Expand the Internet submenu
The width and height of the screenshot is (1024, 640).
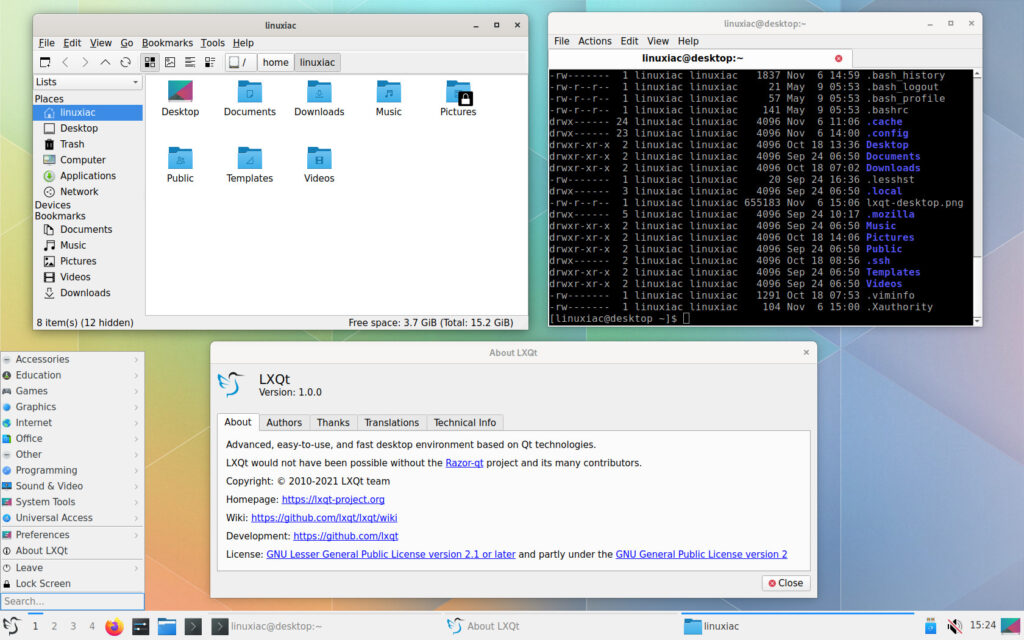(72, 423)
